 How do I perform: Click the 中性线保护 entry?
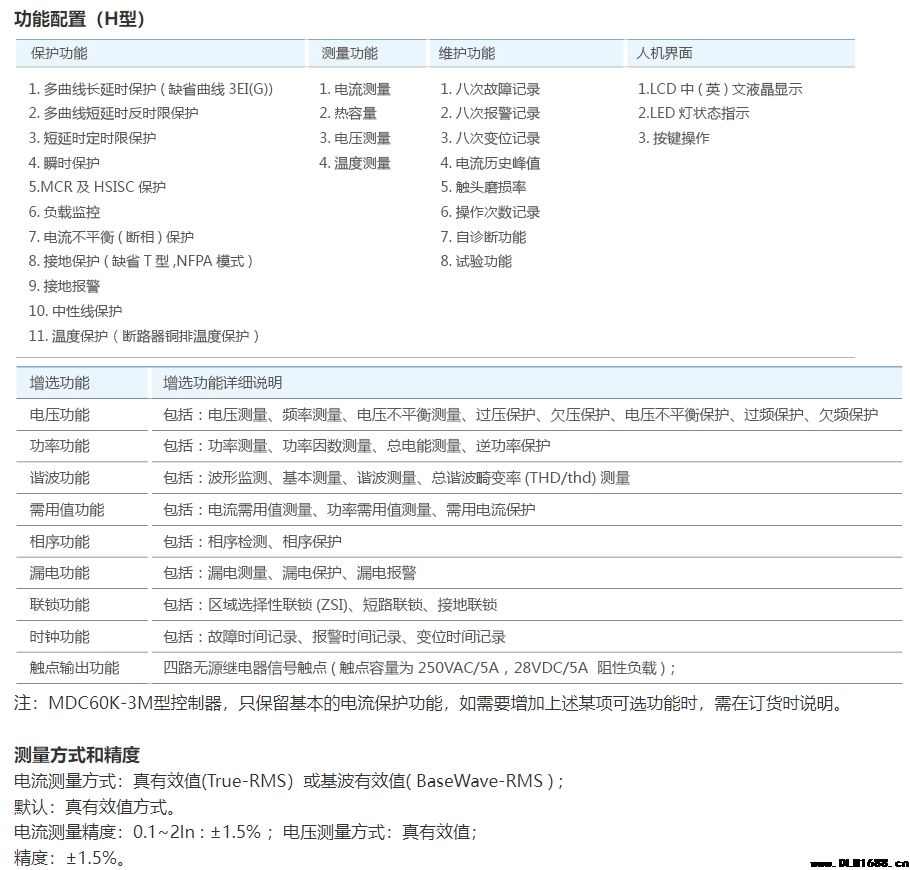(75, 311)
